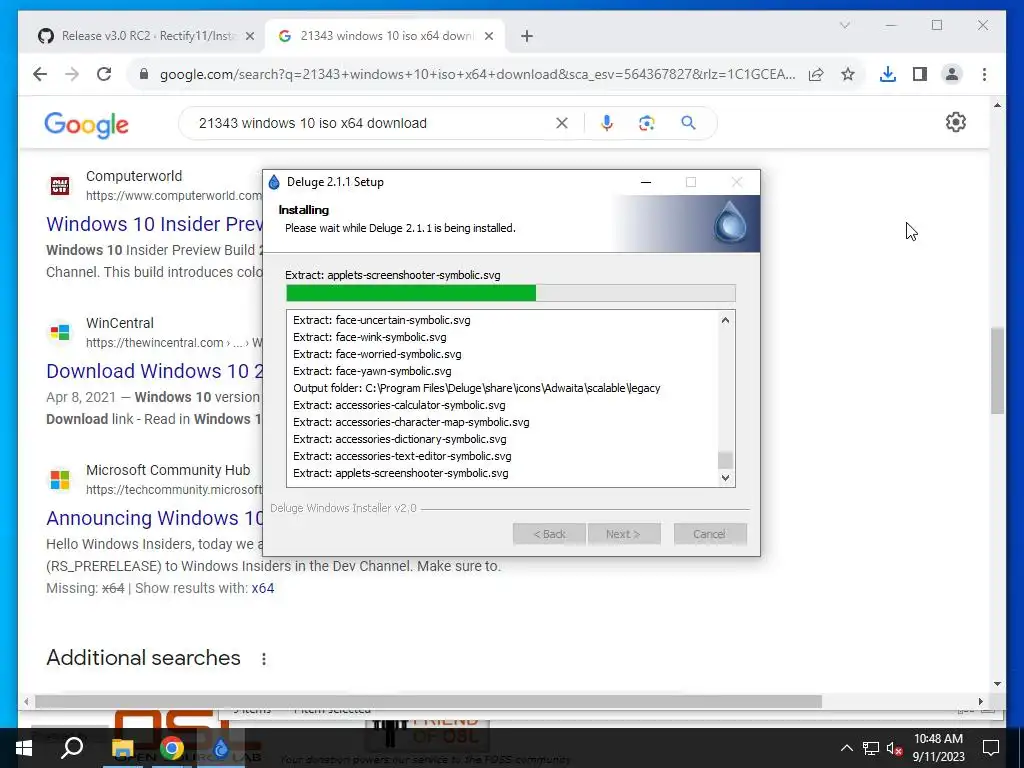Click install log scrollbar thumb

click(725, 460)
